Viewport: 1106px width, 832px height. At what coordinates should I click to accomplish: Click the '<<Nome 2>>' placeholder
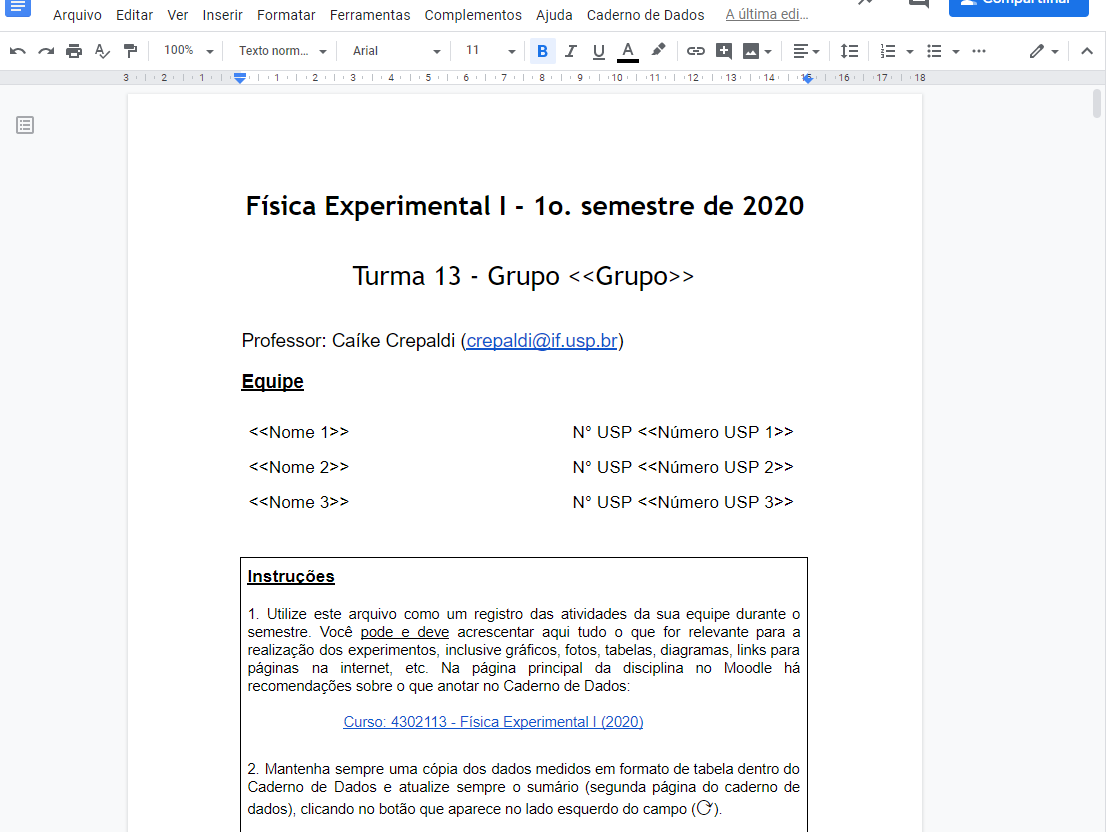pyautogui.click(x=299, y=467)
